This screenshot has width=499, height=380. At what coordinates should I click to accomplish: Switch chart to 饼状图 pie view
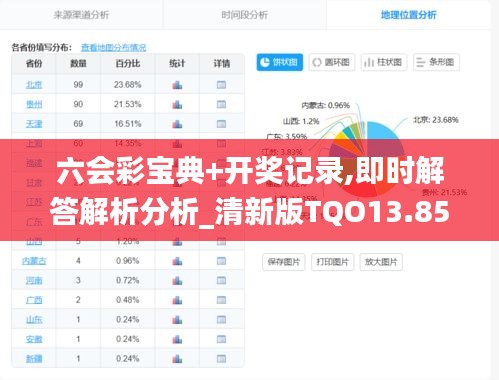pos(280,62)
